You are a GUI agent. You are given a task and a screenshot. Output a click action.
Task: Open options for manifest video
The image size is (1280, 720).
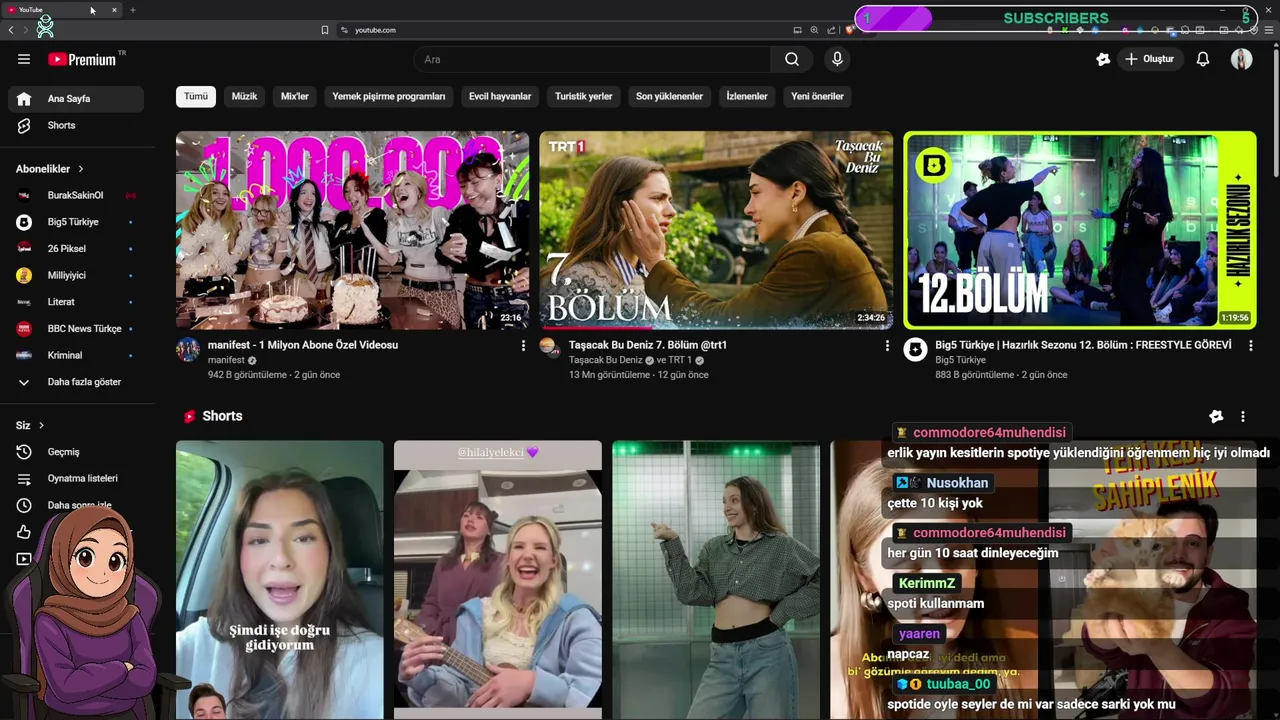[x=523, y=345]
